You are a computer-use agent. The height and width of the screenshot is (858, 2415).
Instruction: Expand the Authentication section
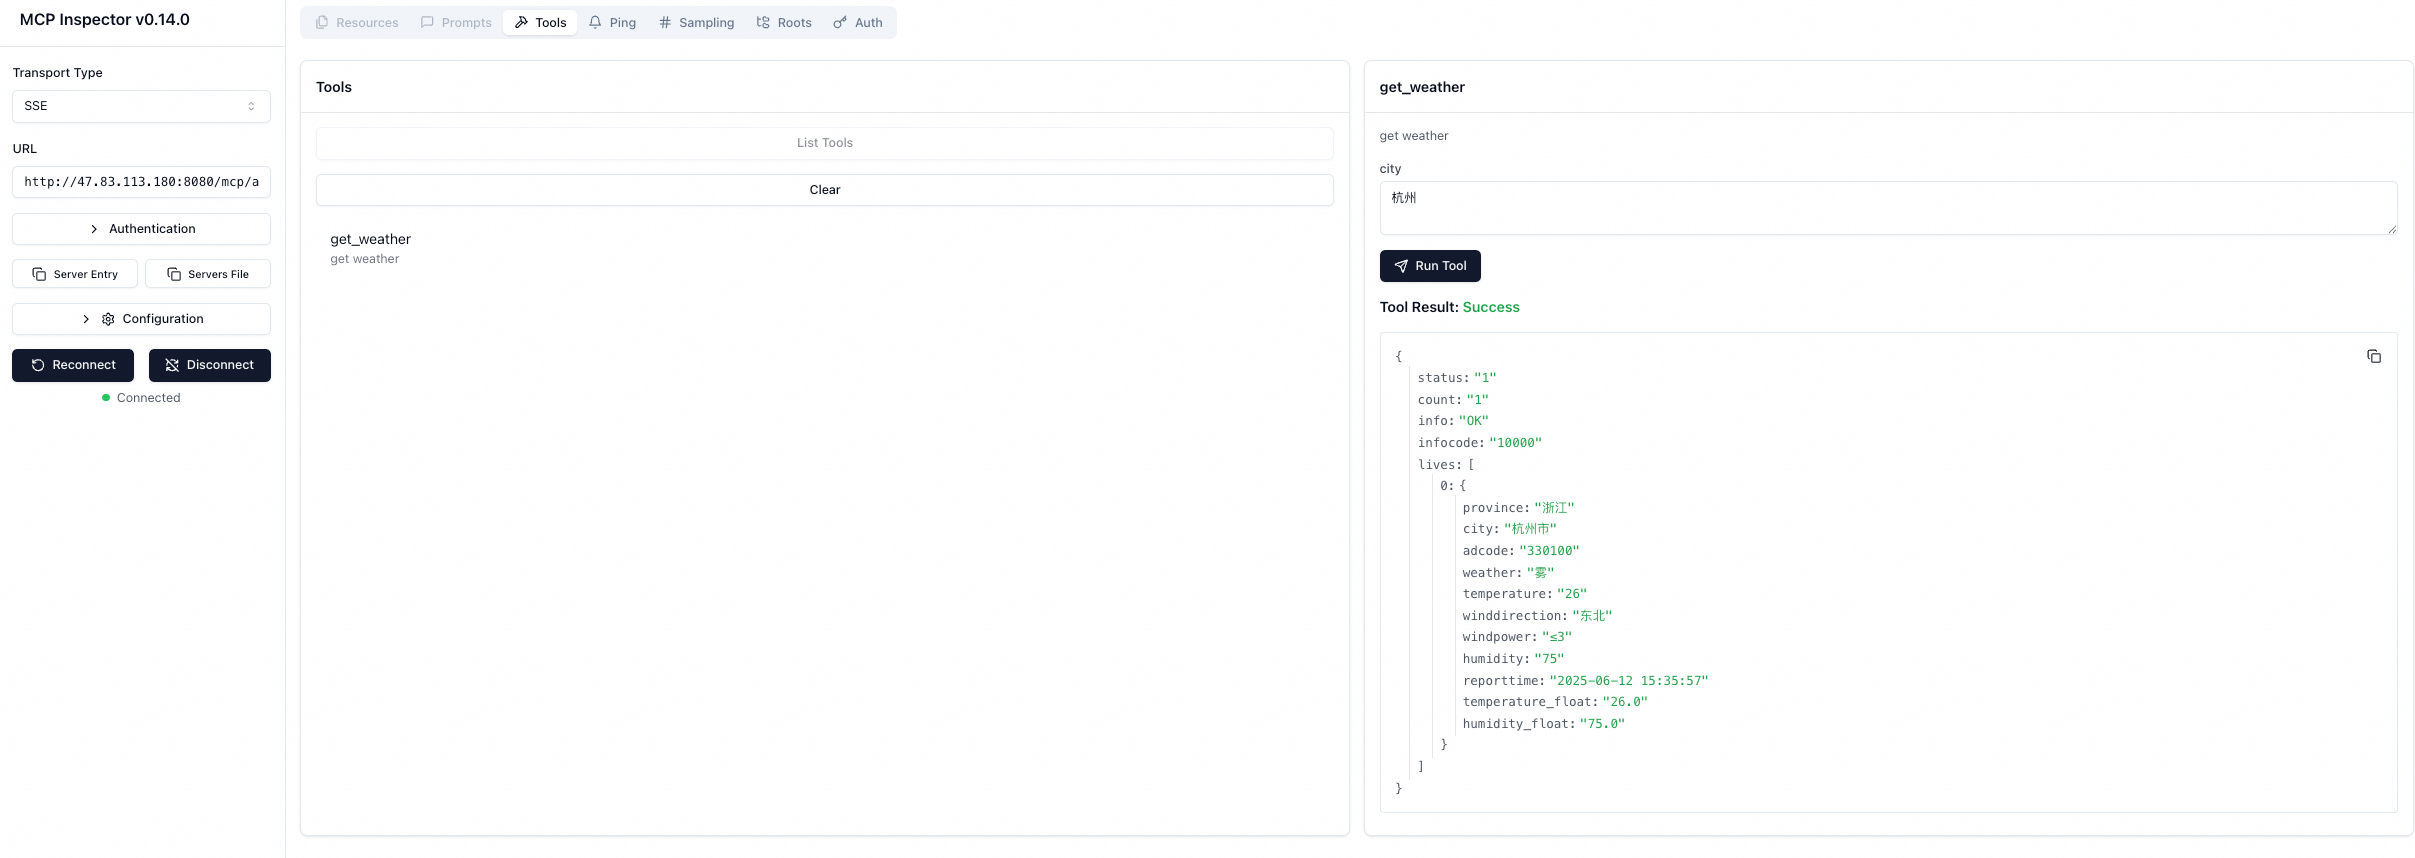click(x=141, y=229)
